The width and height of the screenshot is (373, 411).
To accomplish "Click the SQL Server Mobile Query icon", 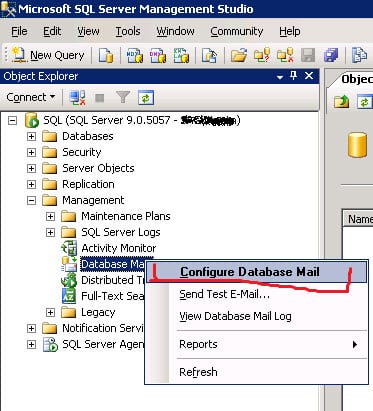I will coord(209,55).
